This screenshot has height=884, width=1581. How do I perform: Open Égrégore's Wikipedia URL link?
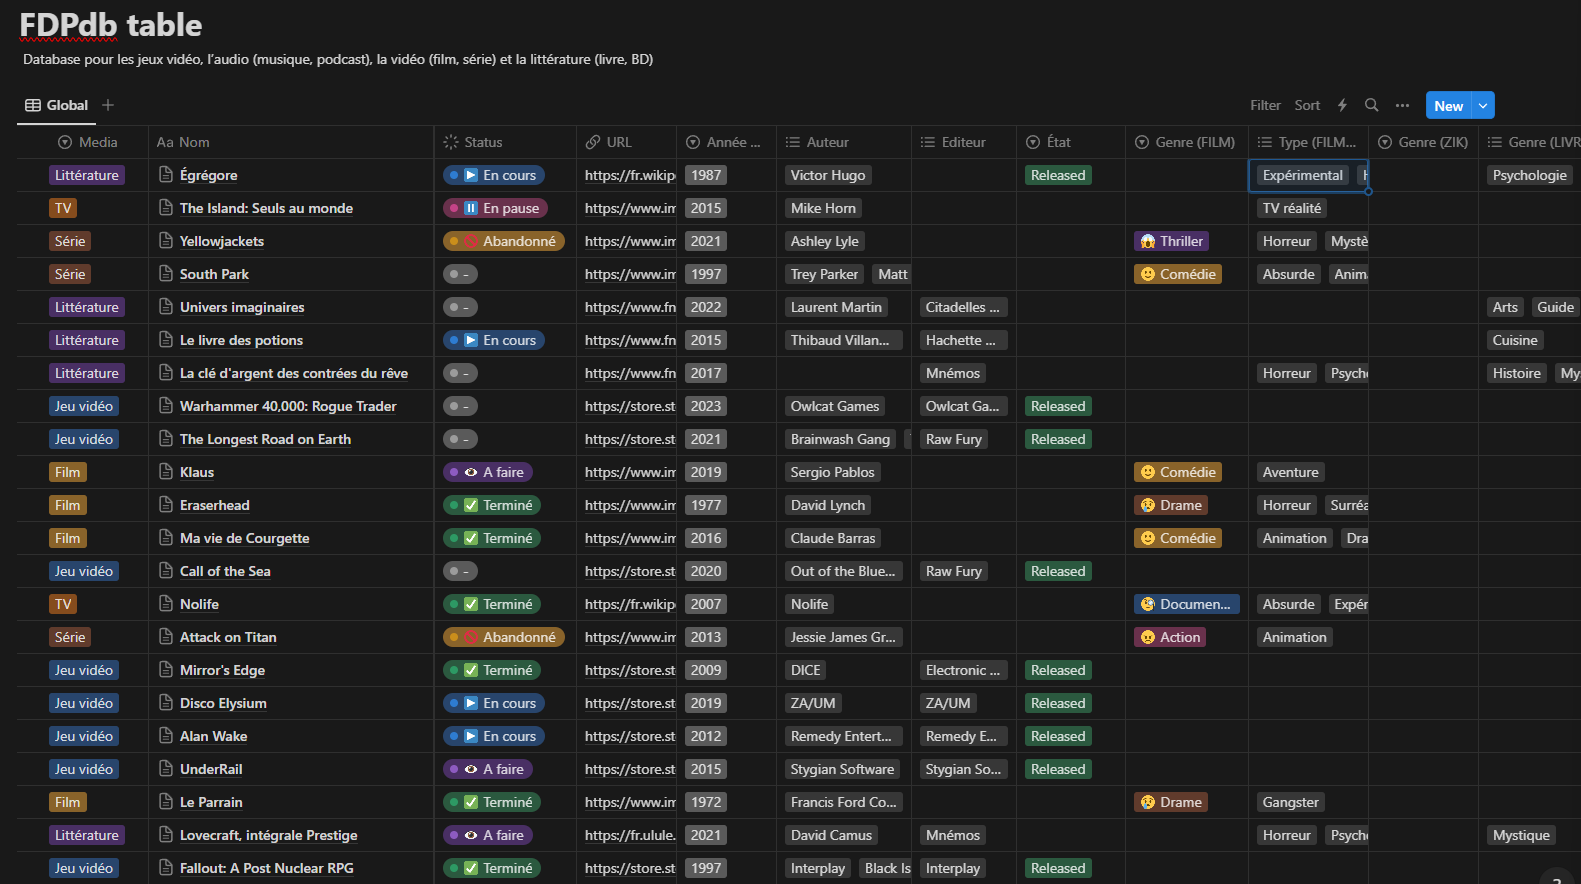click(x=630, y=175)
